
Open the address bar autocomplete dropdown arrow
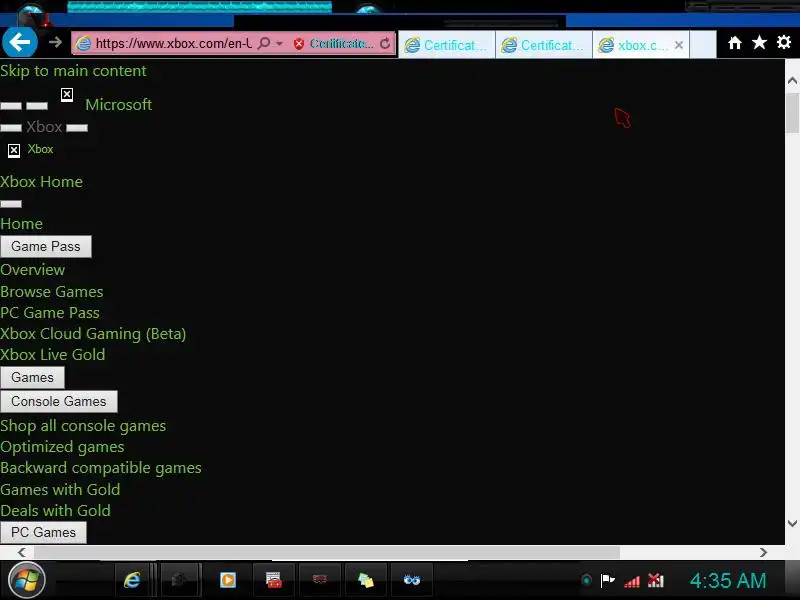coord(280,44)
